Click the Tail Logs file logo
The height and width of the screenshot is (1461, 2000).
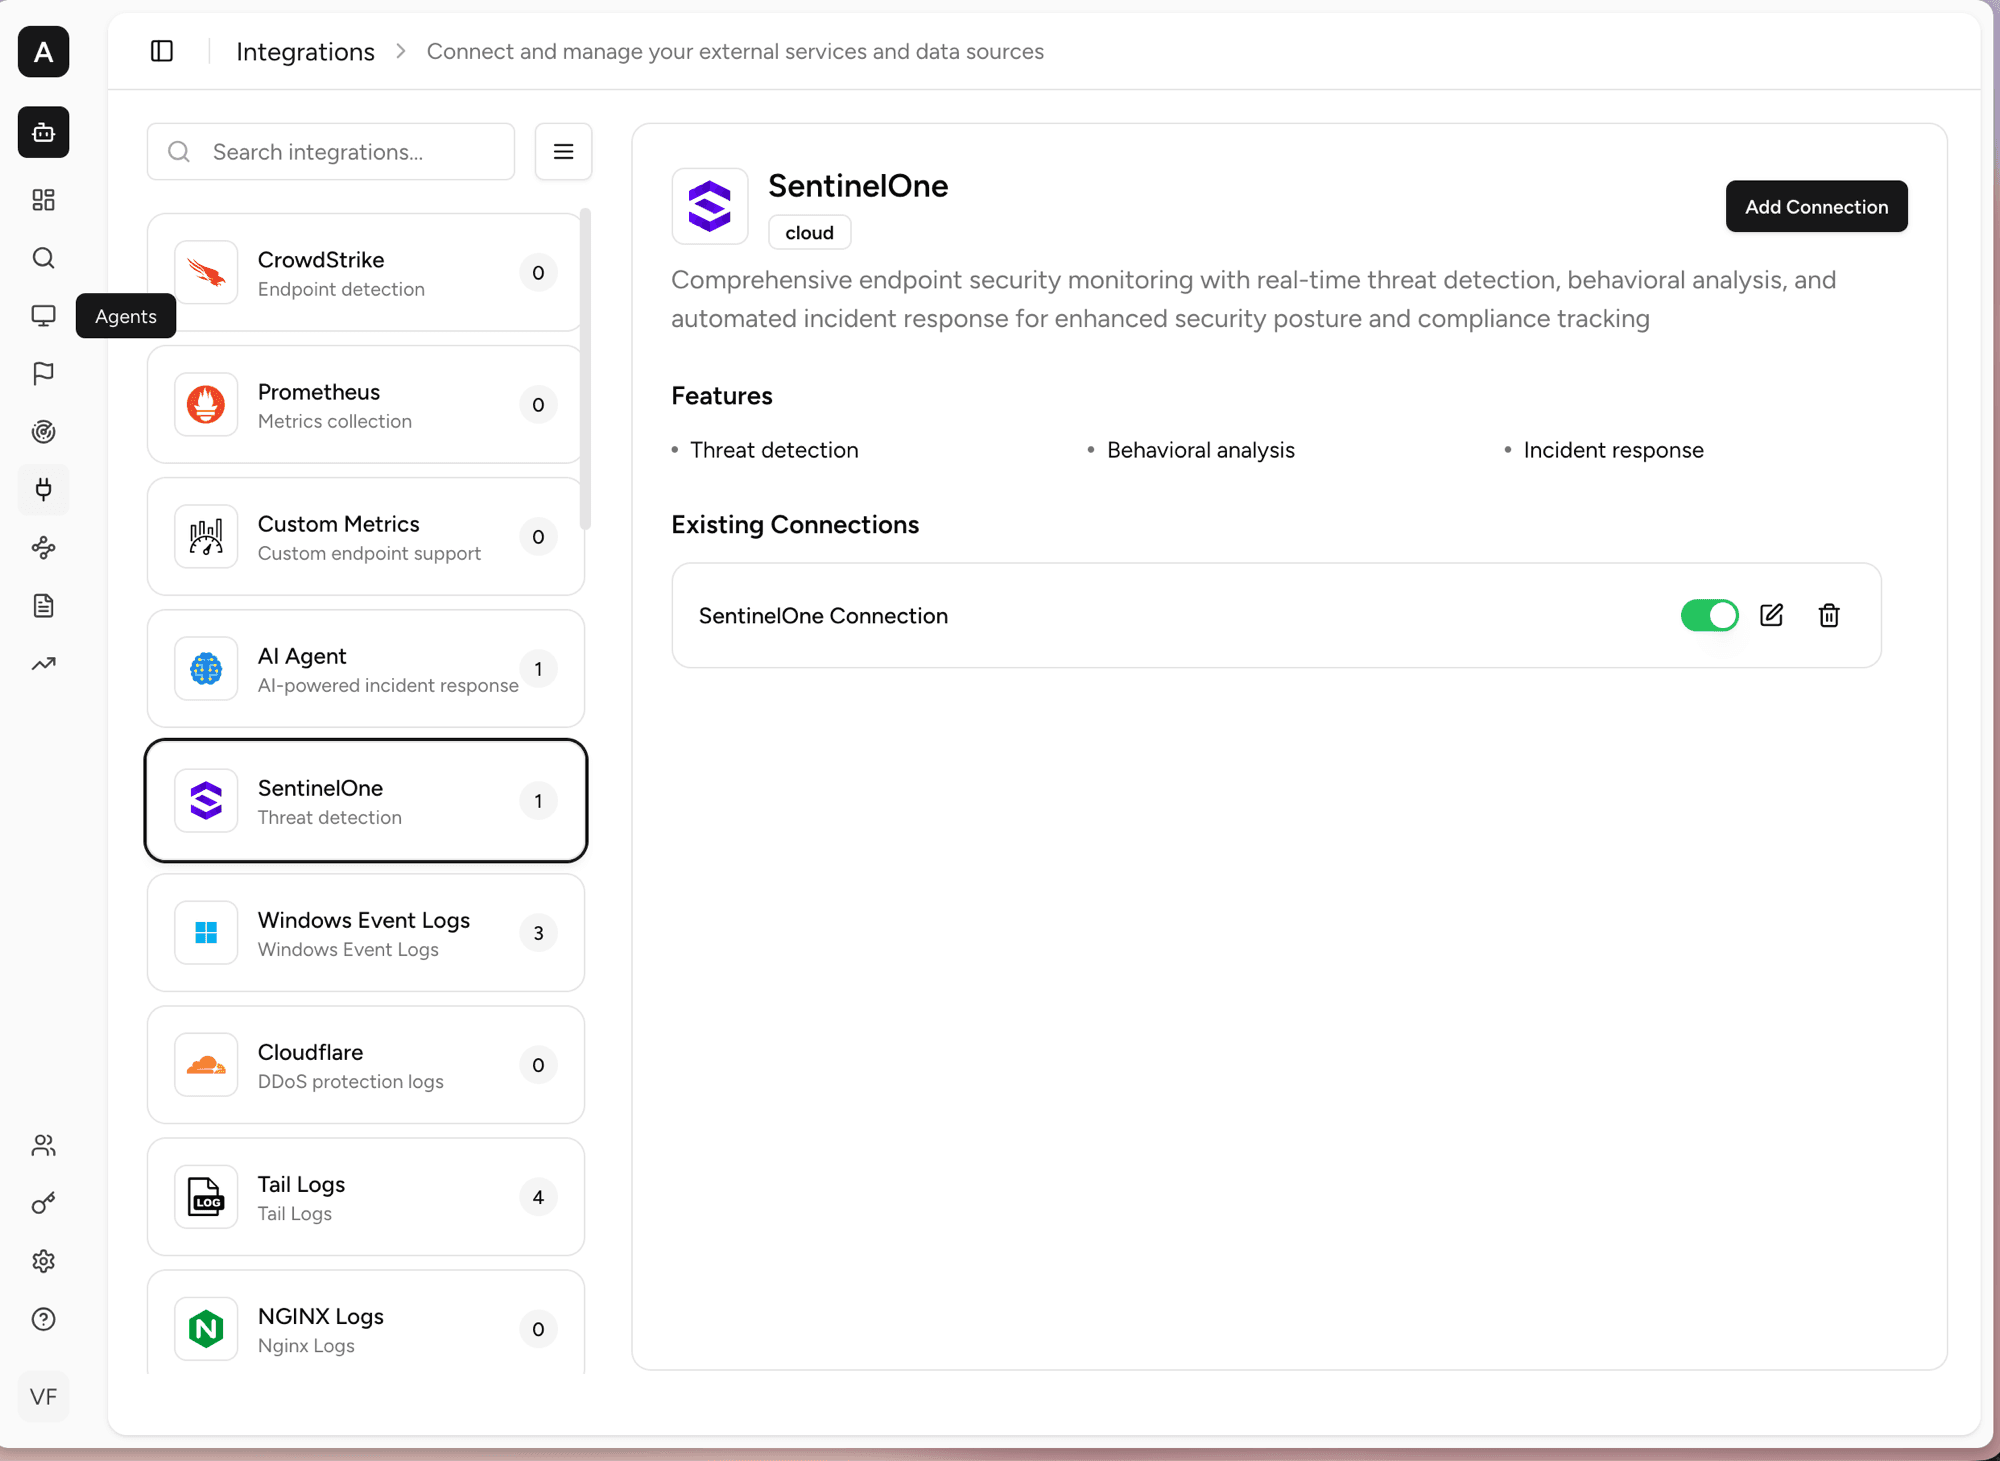(x=206, y=1197)
